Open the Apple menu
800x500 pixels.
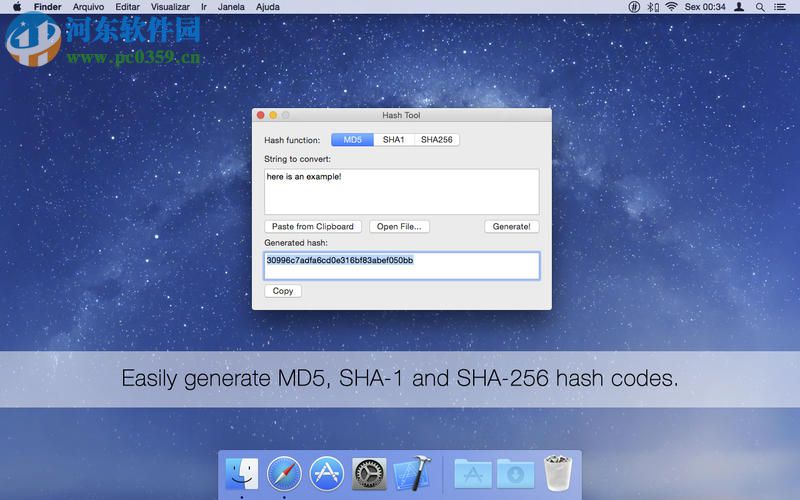pos(17,7)
